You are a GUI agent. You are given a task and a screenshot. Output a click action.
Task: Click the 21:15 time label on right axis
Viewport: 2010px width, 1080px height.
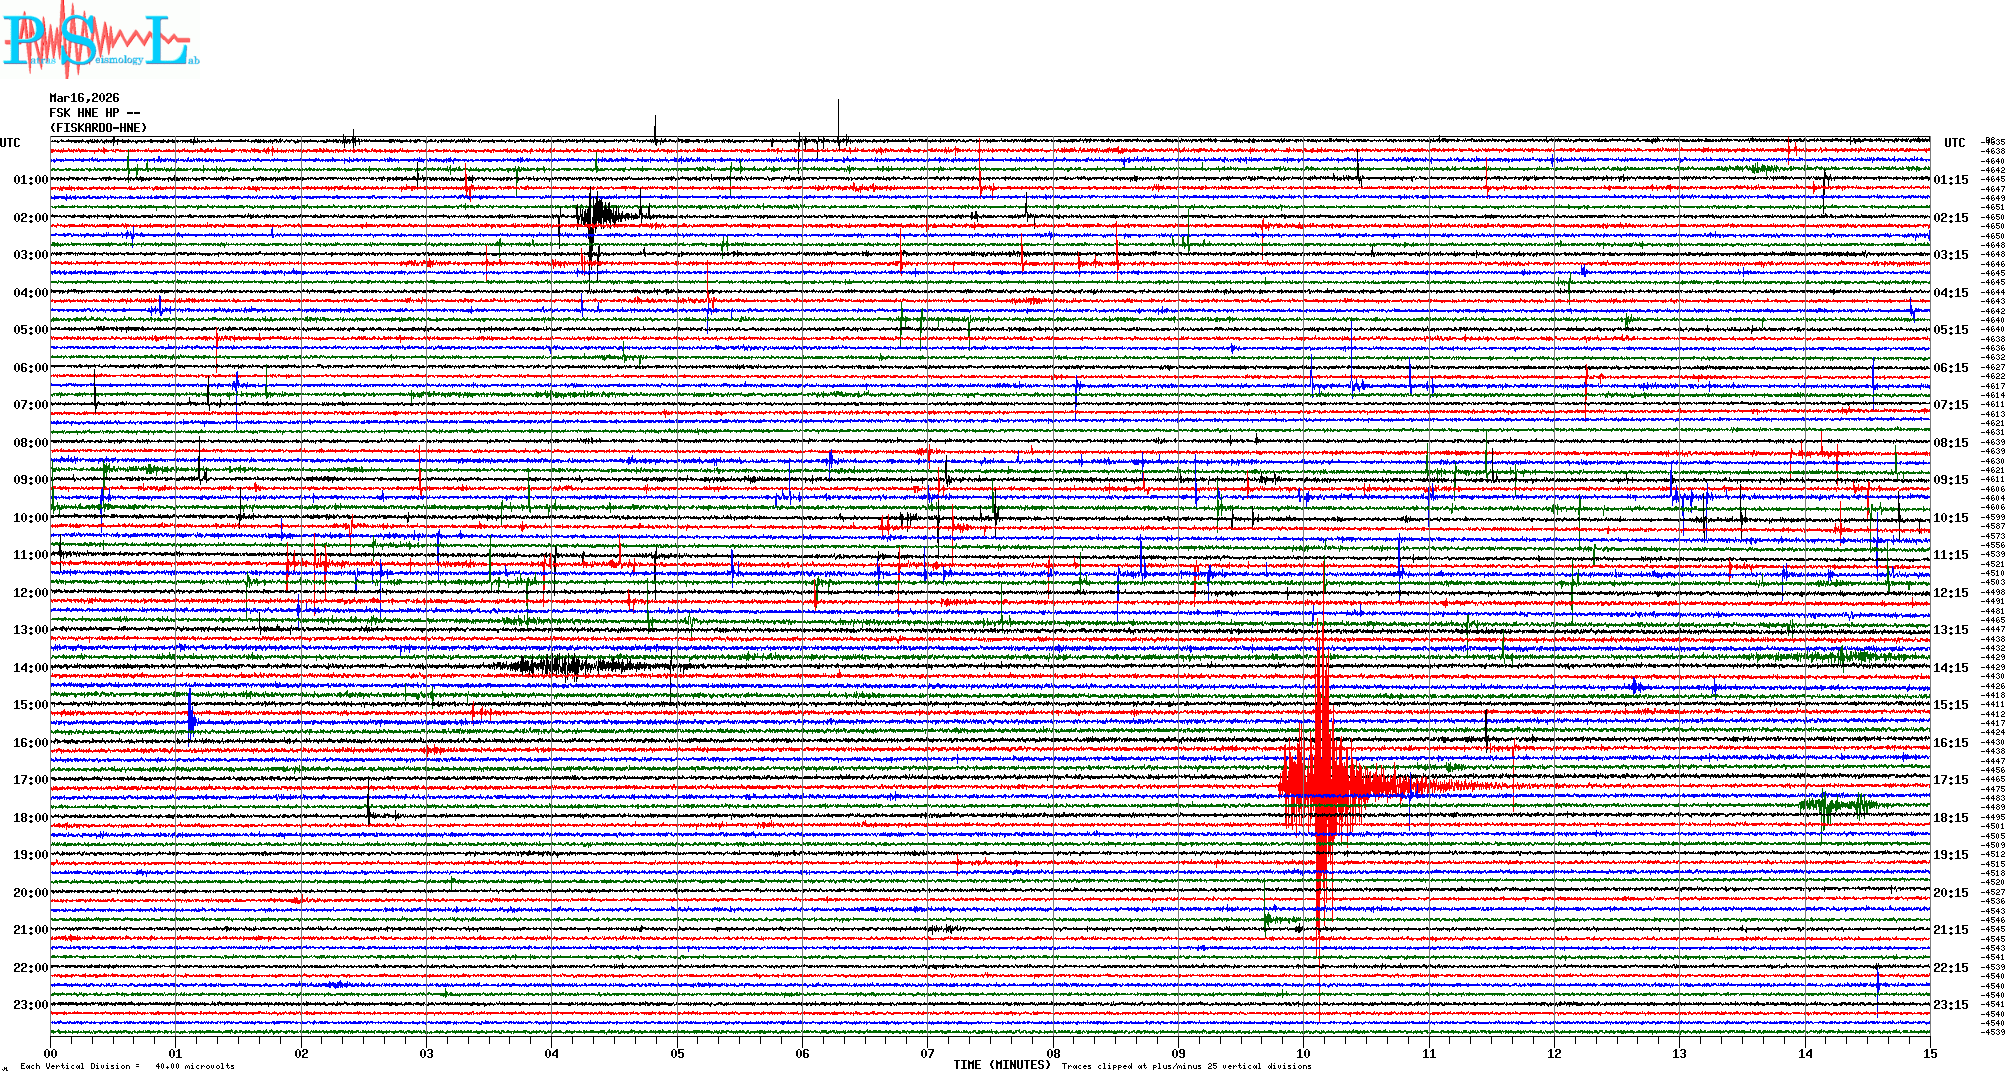tap(1950, 930)
